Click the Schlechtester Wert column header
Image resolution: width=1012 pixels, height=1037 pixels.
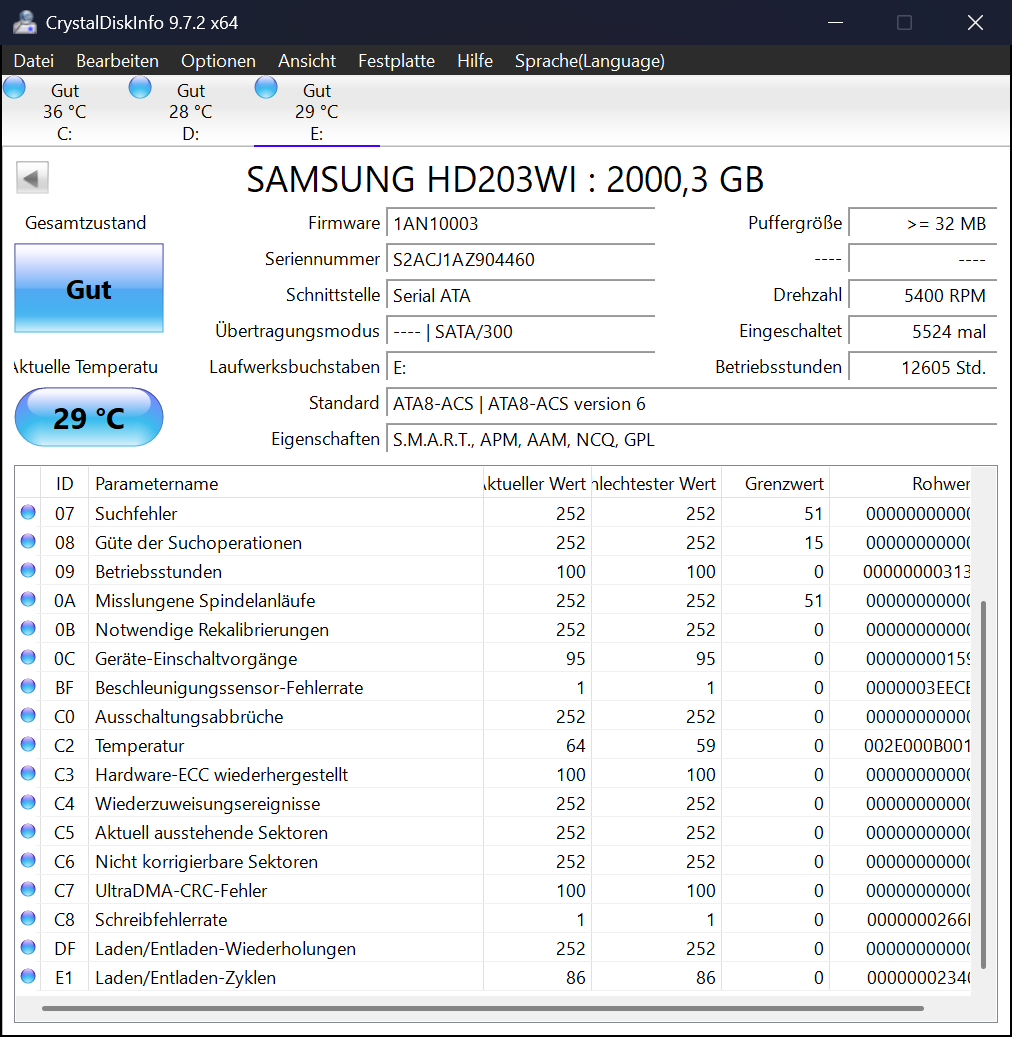[x=655, y=483]
